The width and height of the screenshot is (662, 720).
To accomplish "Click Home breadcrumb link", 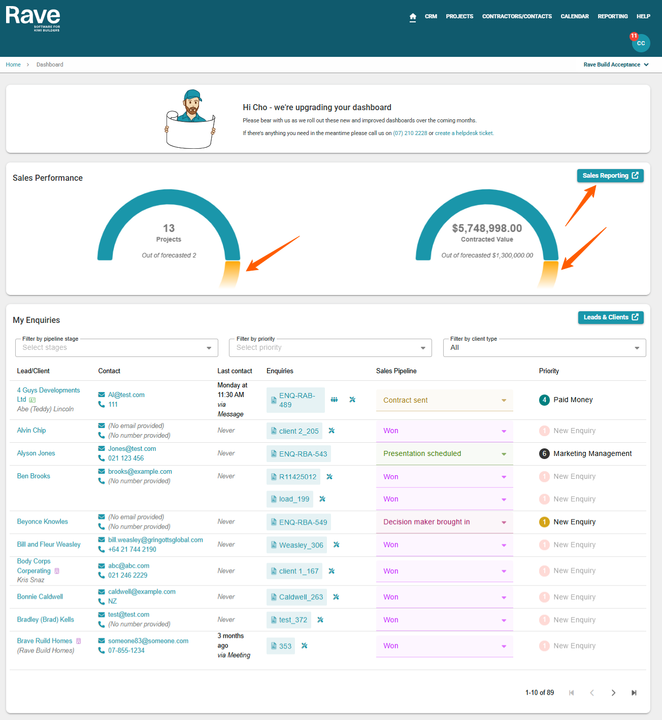I will 13,65.
